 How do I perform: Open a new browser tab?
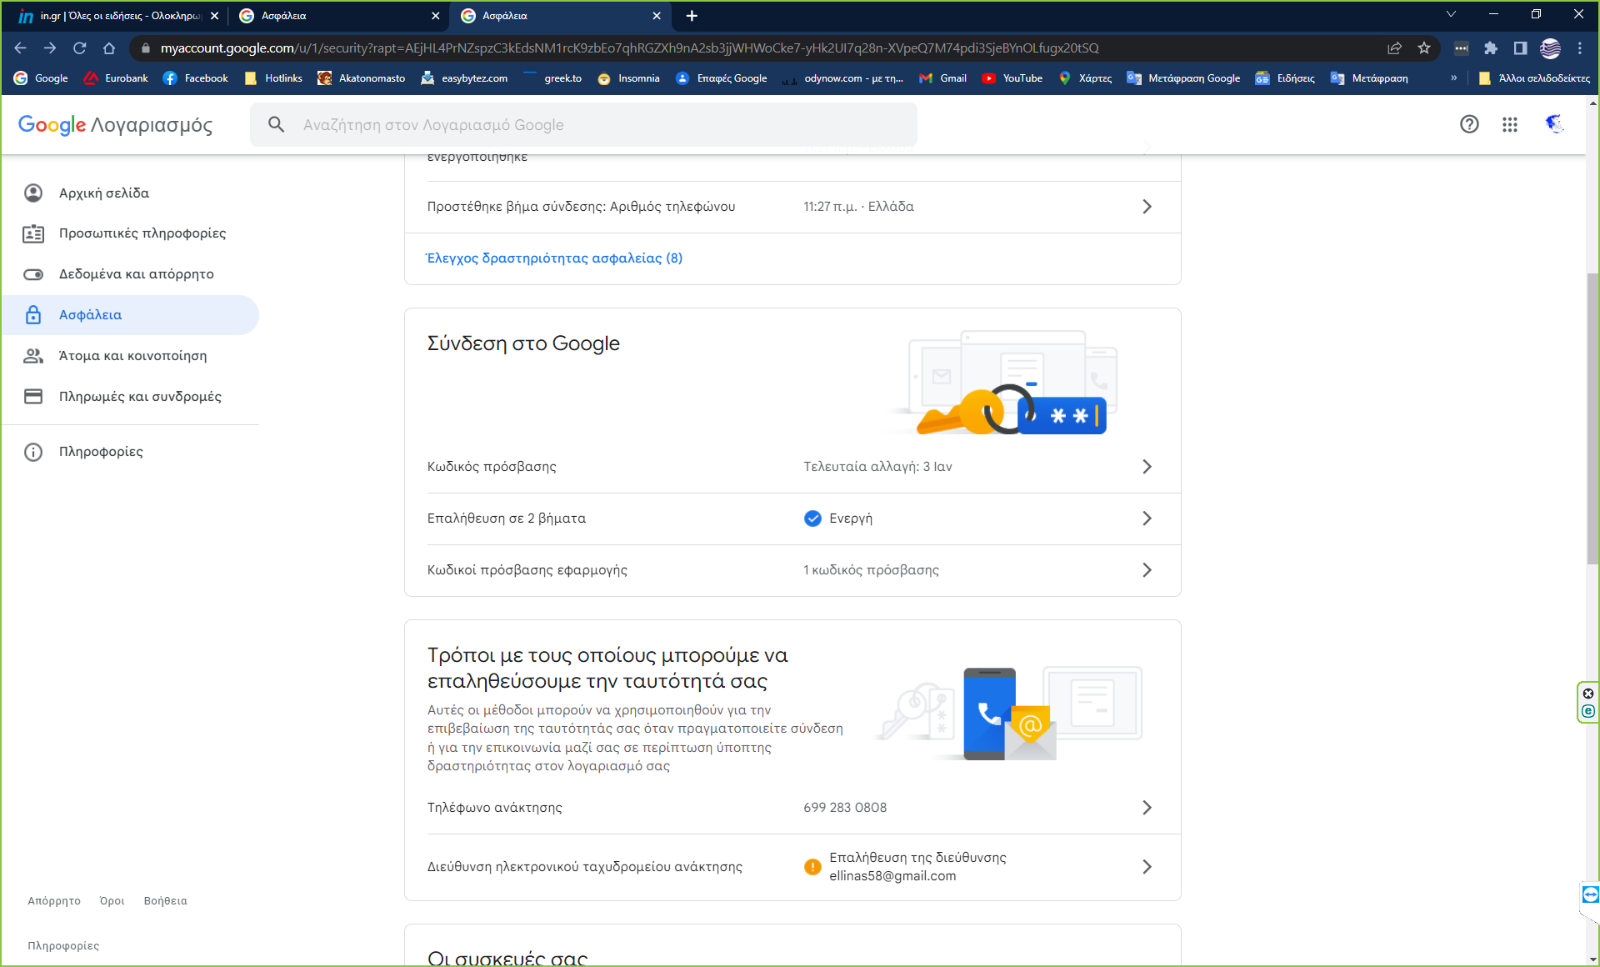click(692, 16)
